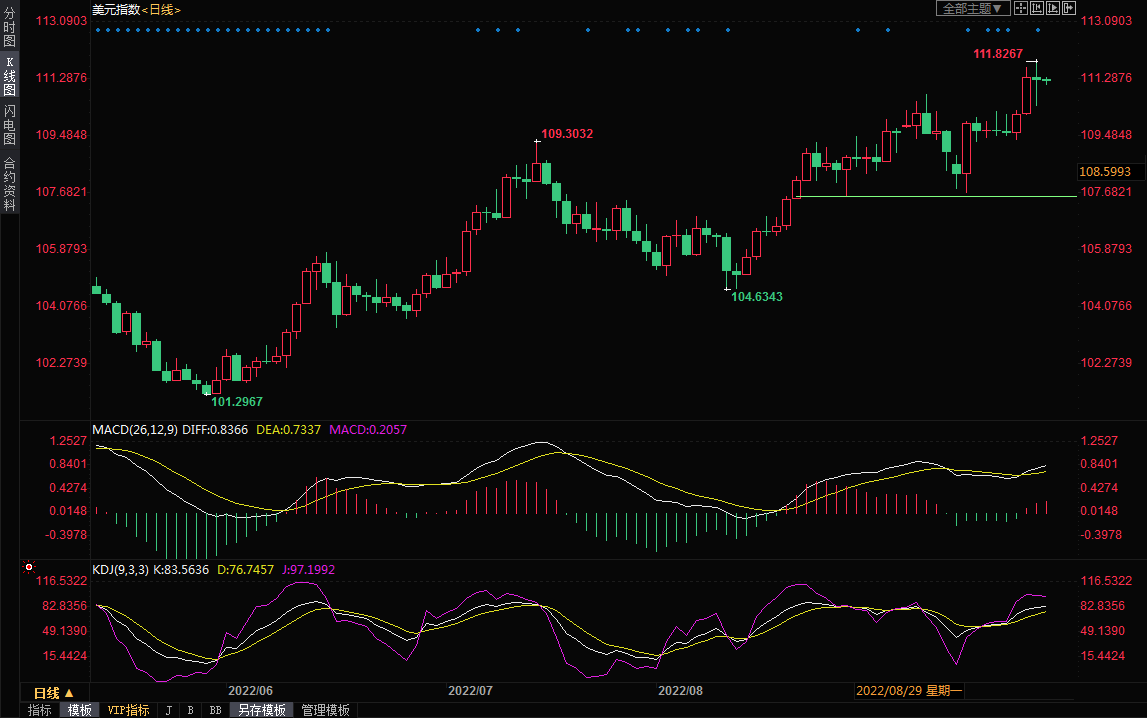Open the VIP指标 tab
The width and height of the screenshot is (1147, 718).
tap(128, 710)
